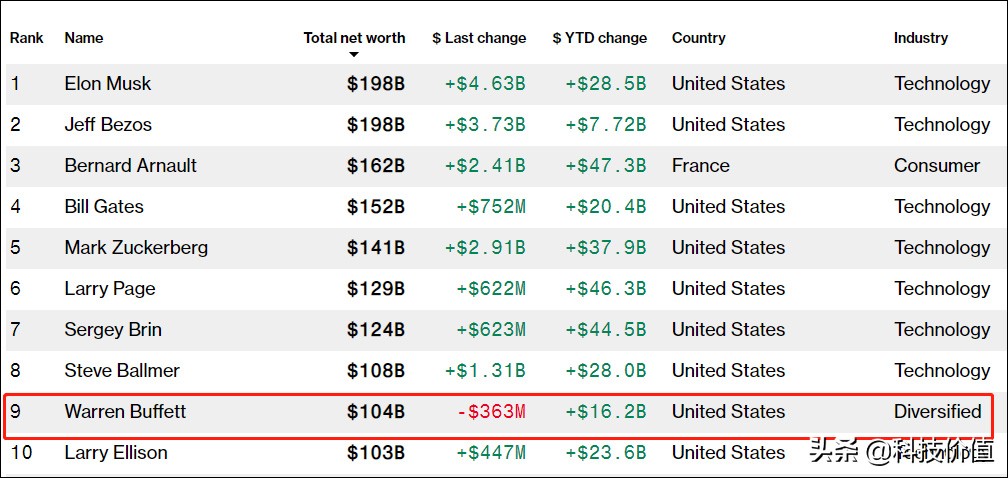
Task: Click the $ YTD change column header
Action: tap(599, 38)
